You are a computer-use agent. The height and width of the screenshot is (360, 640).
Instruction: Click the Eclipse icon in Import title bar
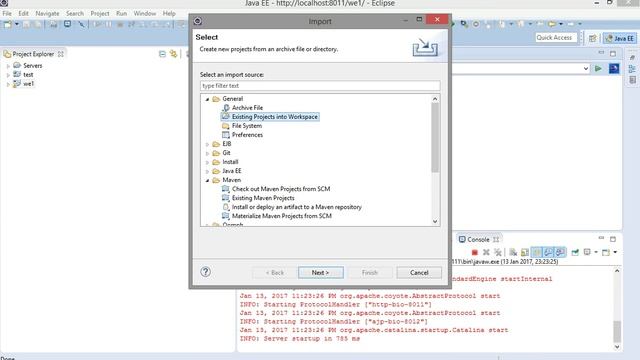pyautogui.click(x=198, y=21)
